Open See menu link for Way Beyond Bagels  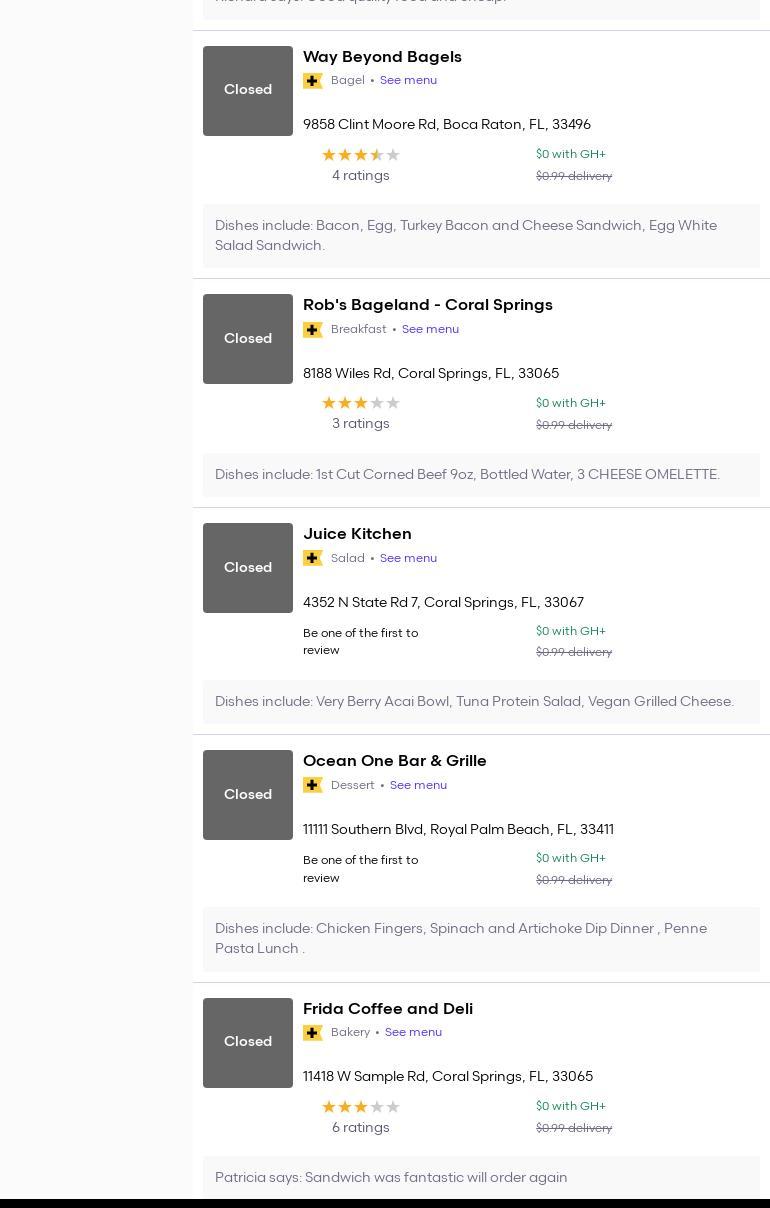coord(408,80)
